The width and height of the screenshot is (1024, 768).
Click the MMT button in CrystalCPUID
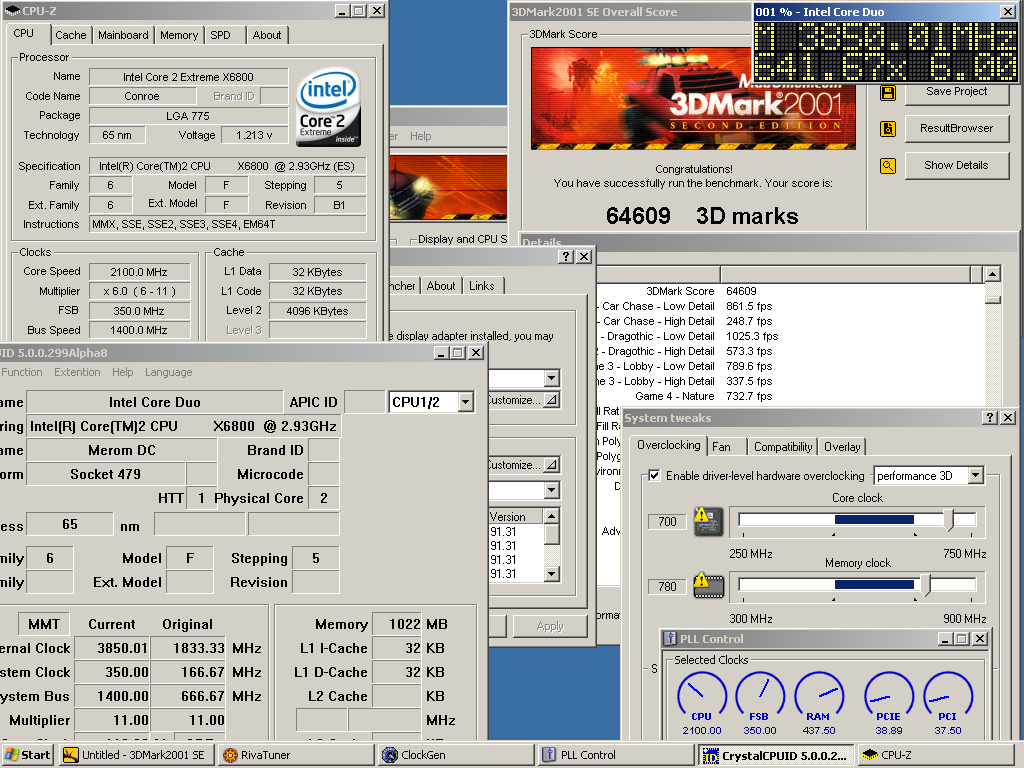pyautogui.click(x=44, y=624)
